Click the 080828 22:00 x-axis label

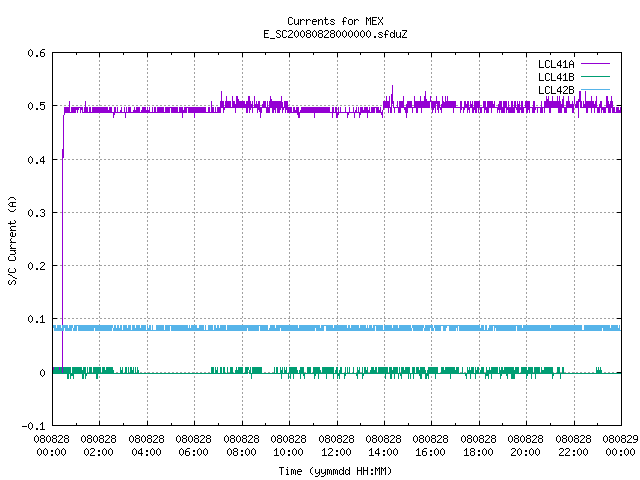pyautogui.click(x=574, y=446)
